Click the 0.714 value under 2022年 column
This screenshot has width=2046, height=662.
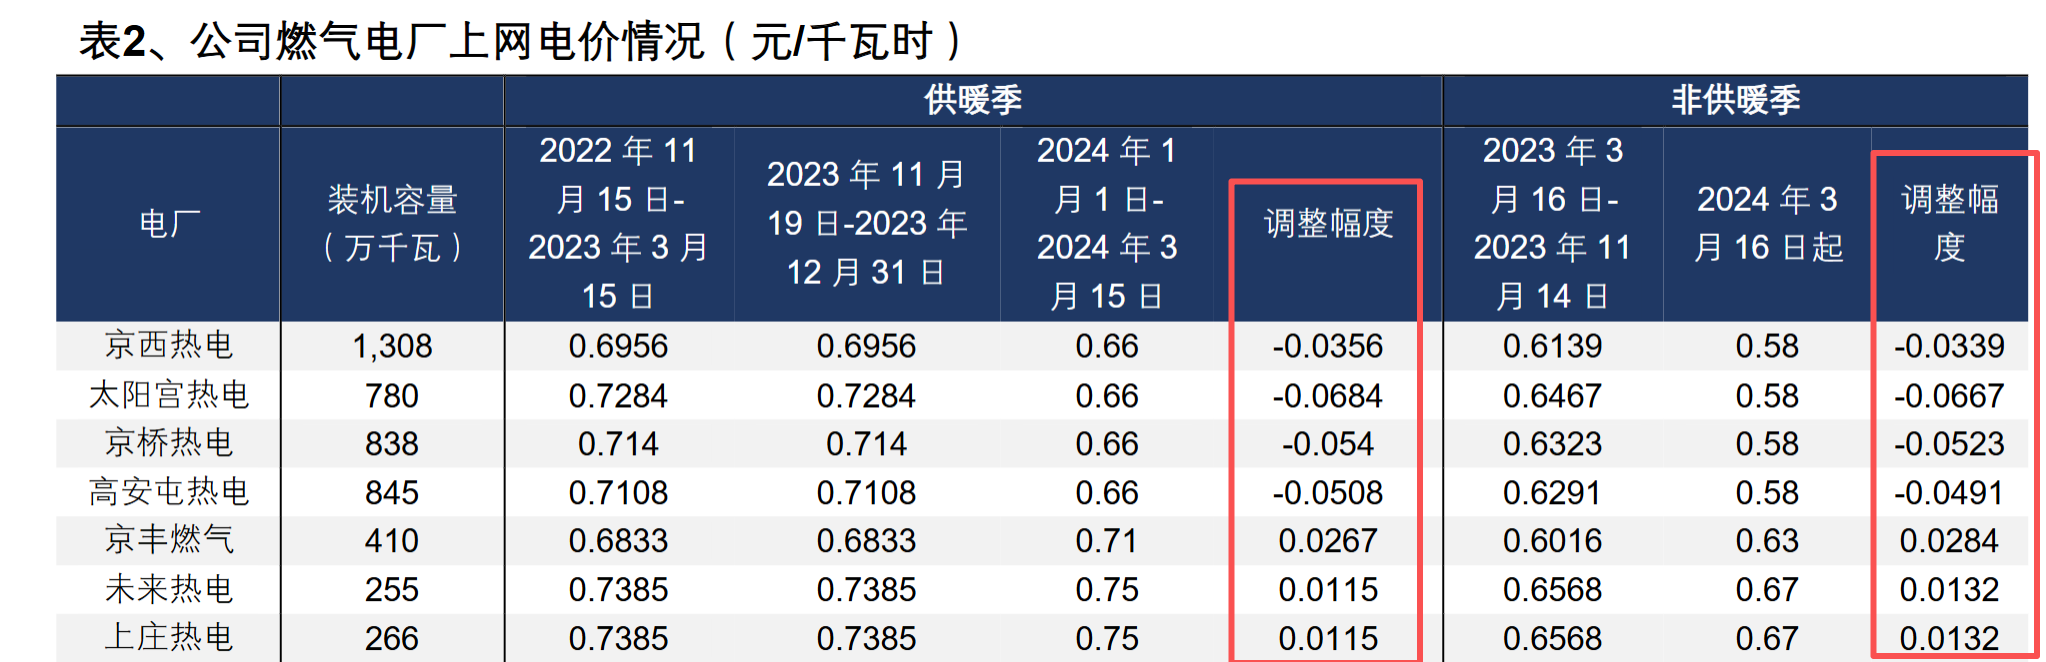pyautogui.click(x=618, y=444)
